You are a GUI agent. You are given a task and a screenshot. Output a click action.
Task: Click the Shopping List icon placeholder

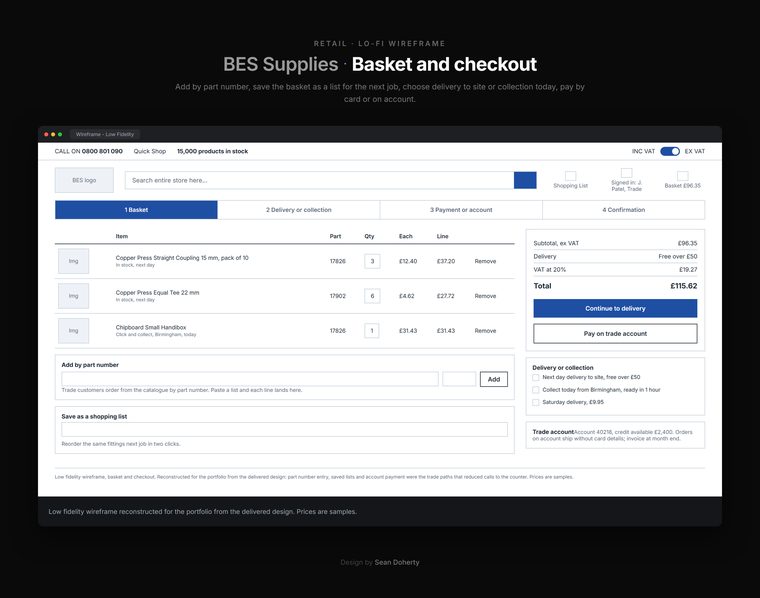coord(570,176)
